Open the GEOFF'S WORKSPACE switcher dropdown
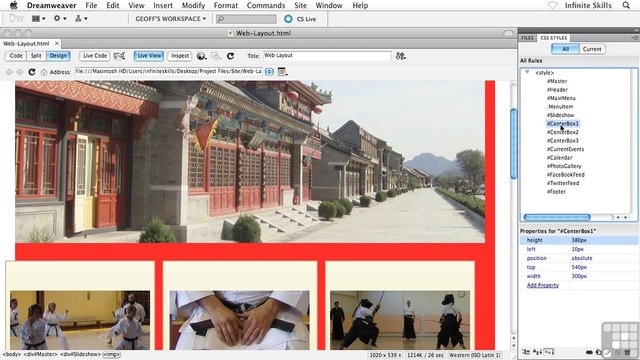This screenshot has height=360, width=640. 170,19
